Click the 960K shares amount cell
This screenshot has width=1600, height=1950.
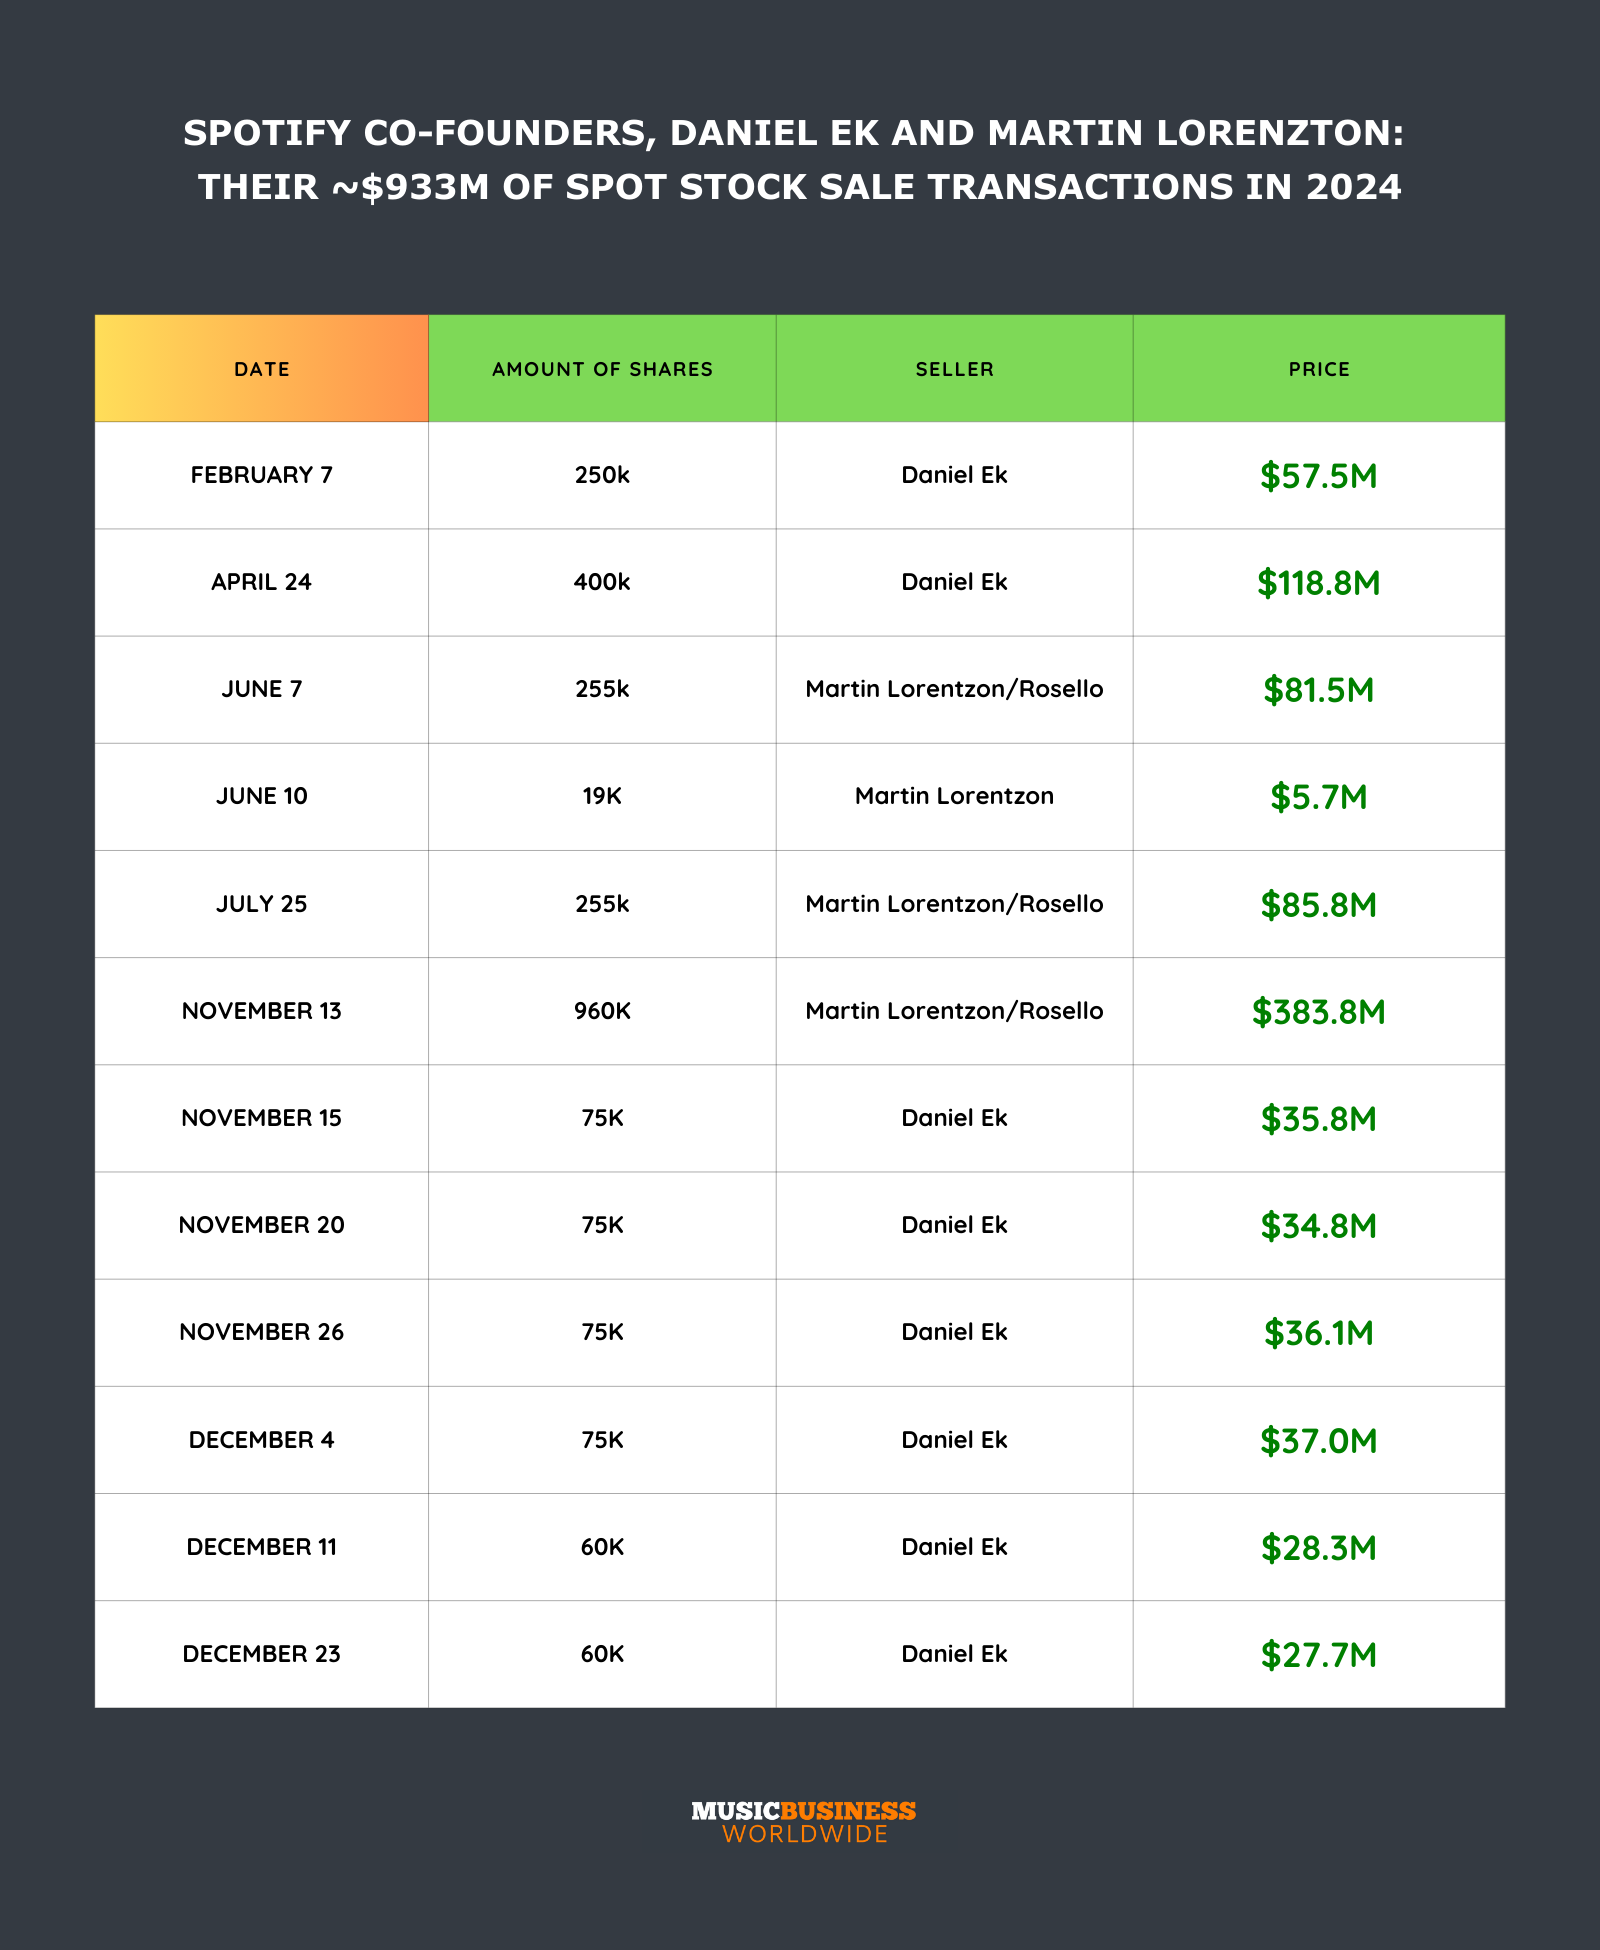coord(602,1011)
